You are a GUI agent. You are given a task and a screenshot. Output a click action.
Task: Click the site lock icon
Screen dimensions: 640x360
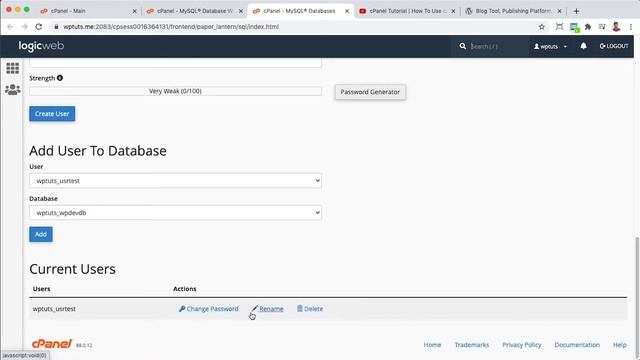[x=56, y=27]
